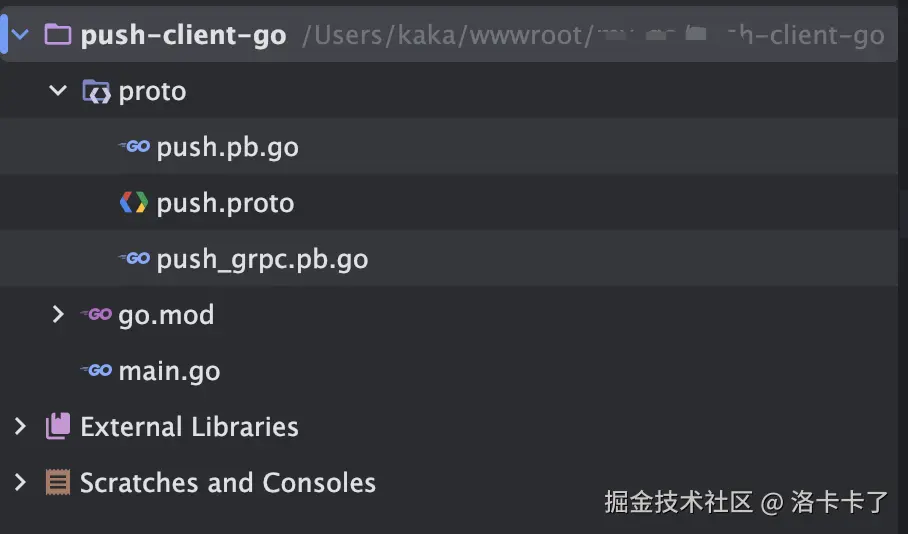Click the protobuf icon beside push.proto
908x534 pixels.
(x=134, y=203)
